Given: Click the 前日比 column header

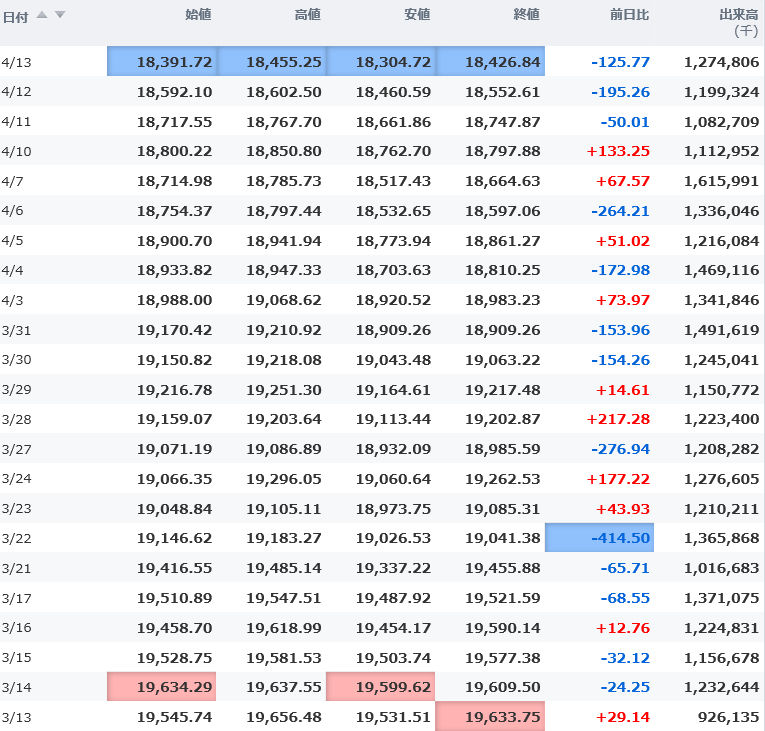Looking at the screenshot, I should (x=630, y=15).
